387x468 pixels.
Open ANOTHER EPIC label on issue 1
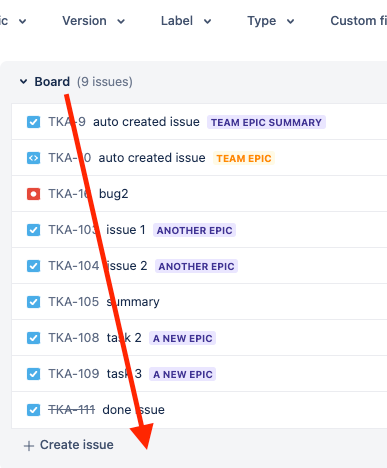pyautogui.click(x=194, y=230)
